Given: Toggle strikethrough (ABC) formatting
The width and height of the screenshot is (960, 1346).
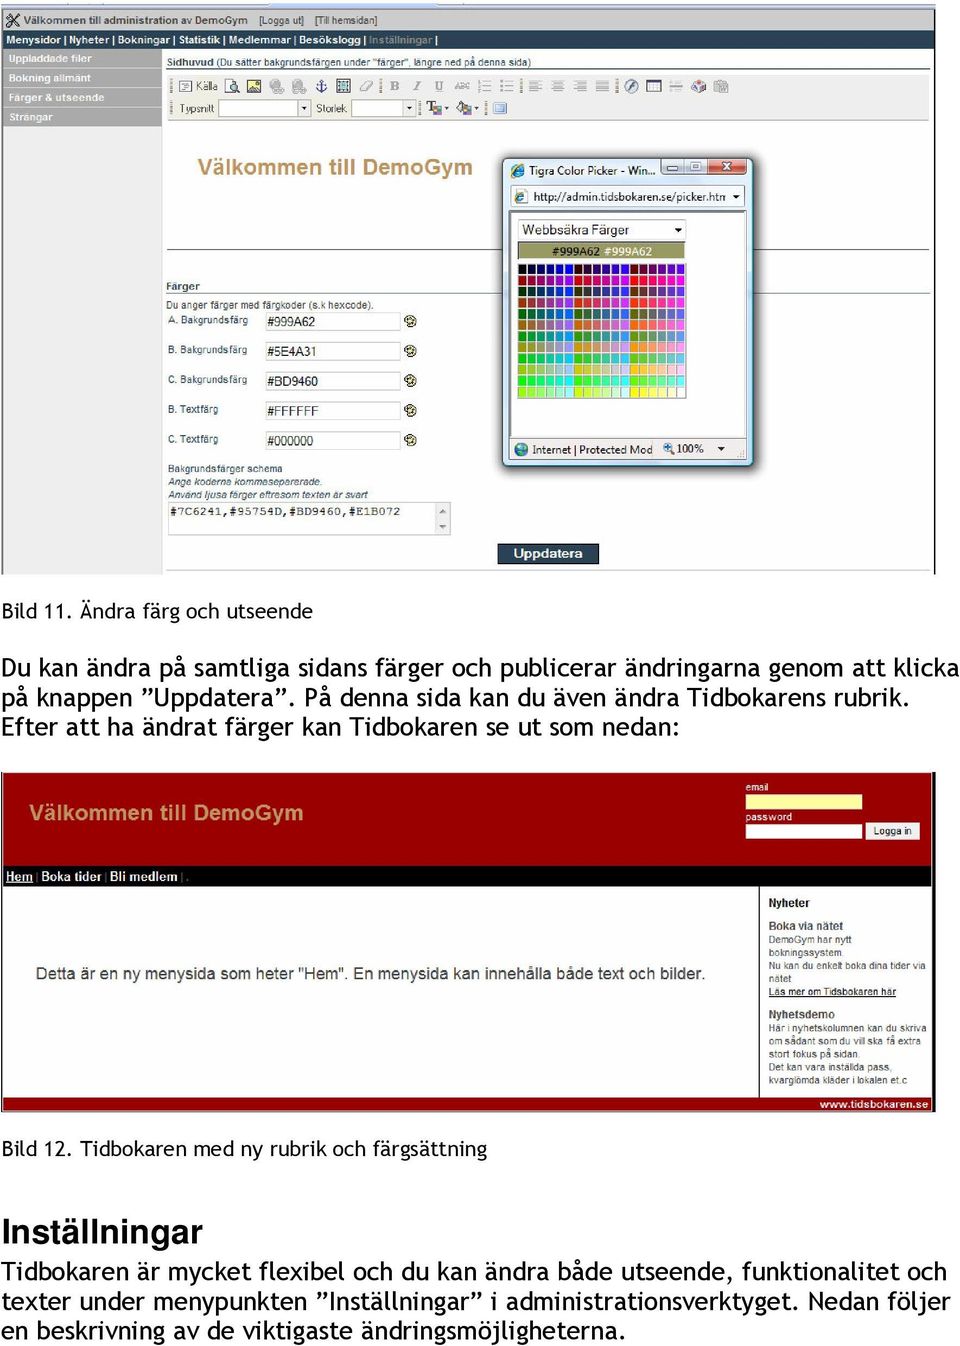Looking at the screenshot, I should click(x=461, y=87).
